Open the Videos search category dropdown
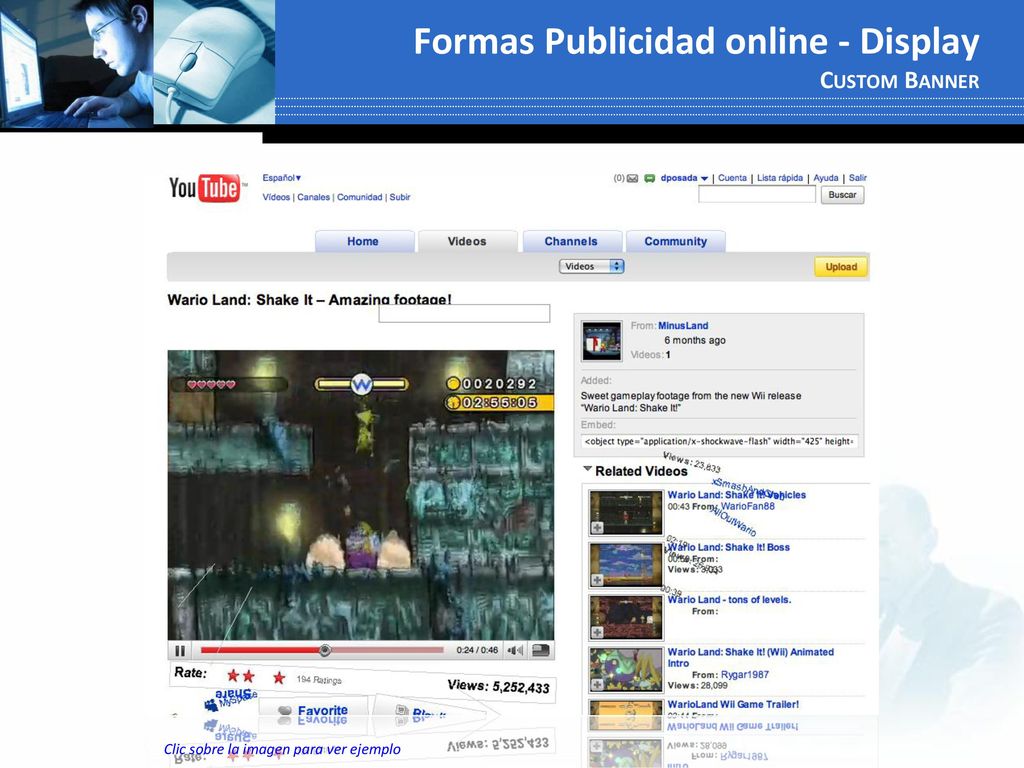This screenshot has height=768, width=1024. [592, 266]
